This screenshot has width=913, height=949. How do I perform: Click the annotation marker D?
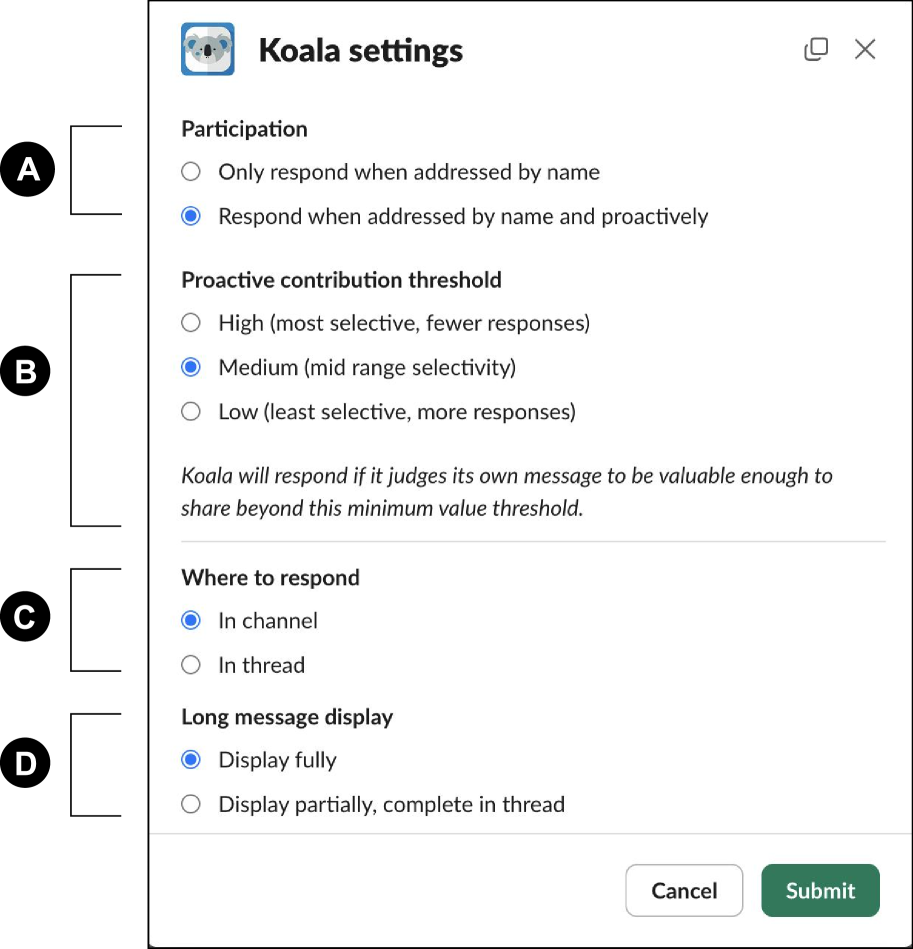[26, 764]
